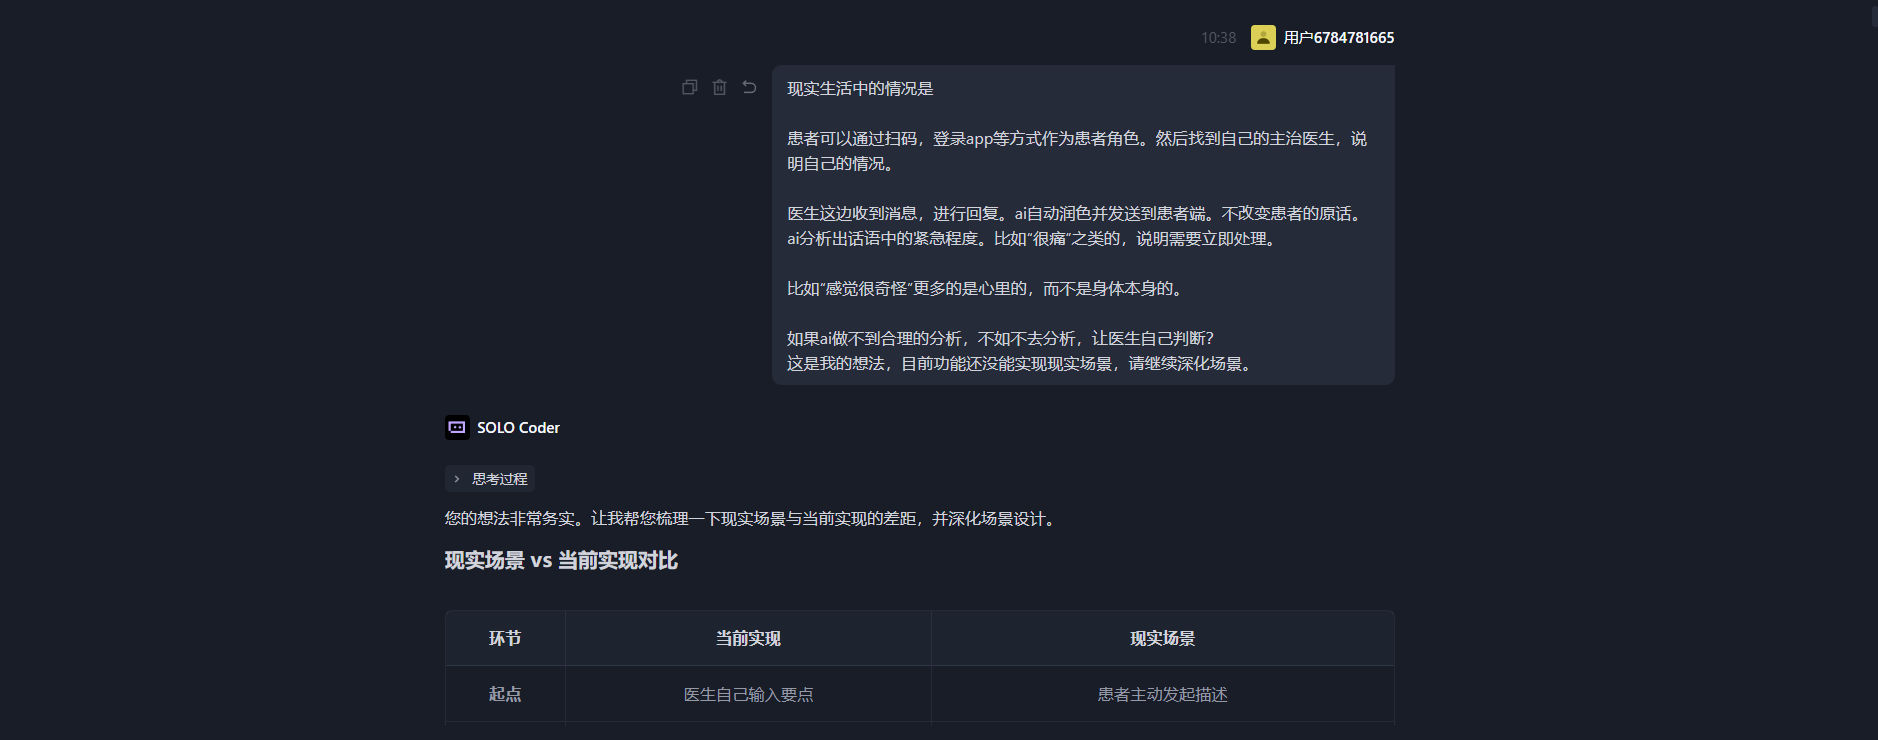Click the 患者主动发起描述 table cell
Screen dimensions: 1878x740
point(1162,694)
